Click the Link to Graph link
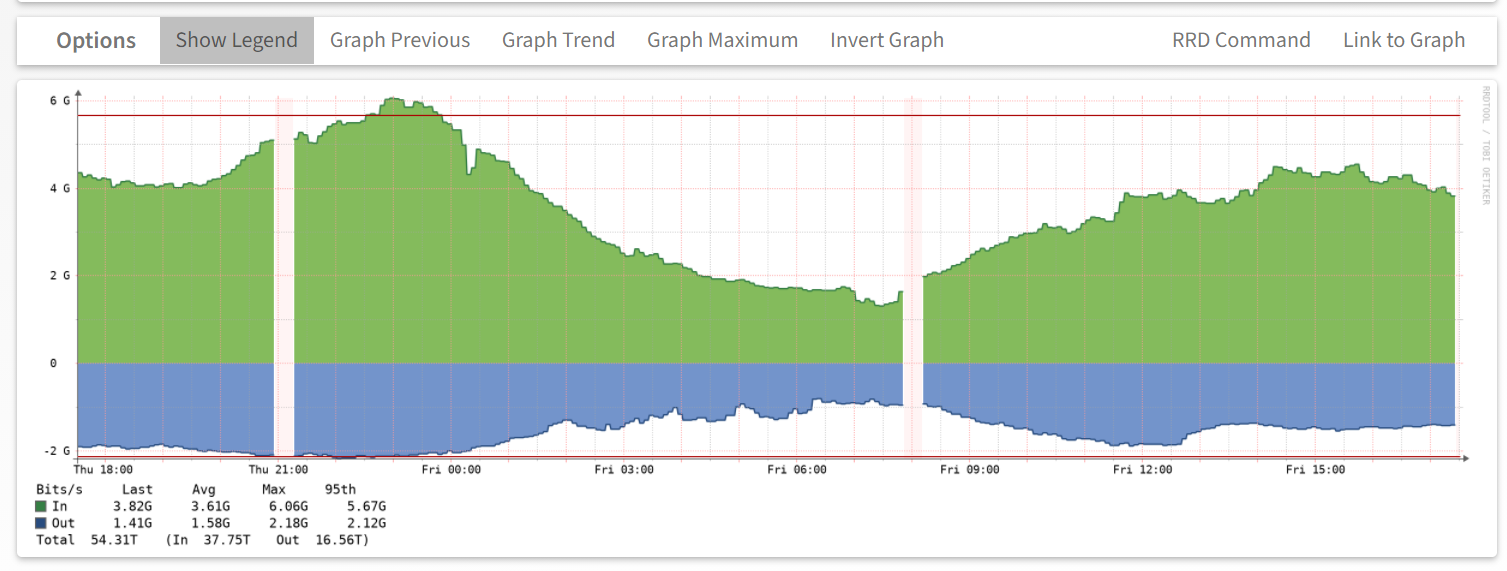The height and width of the screenshot is (571, 1507). pyautogui.click(x=1403, y=40)
